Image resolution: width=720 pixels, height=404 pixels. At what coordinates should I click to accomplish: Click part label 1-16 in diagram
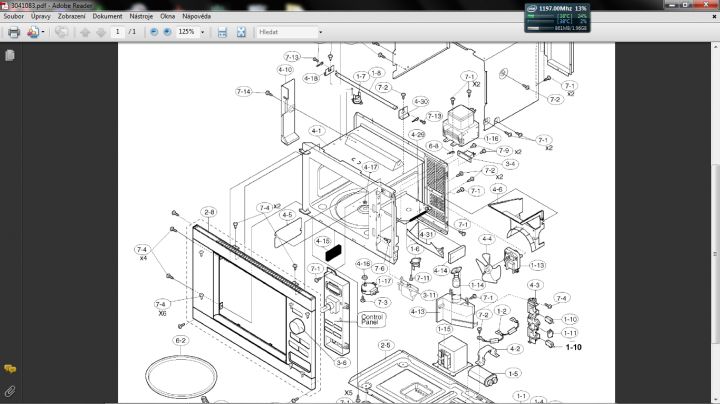492,138
